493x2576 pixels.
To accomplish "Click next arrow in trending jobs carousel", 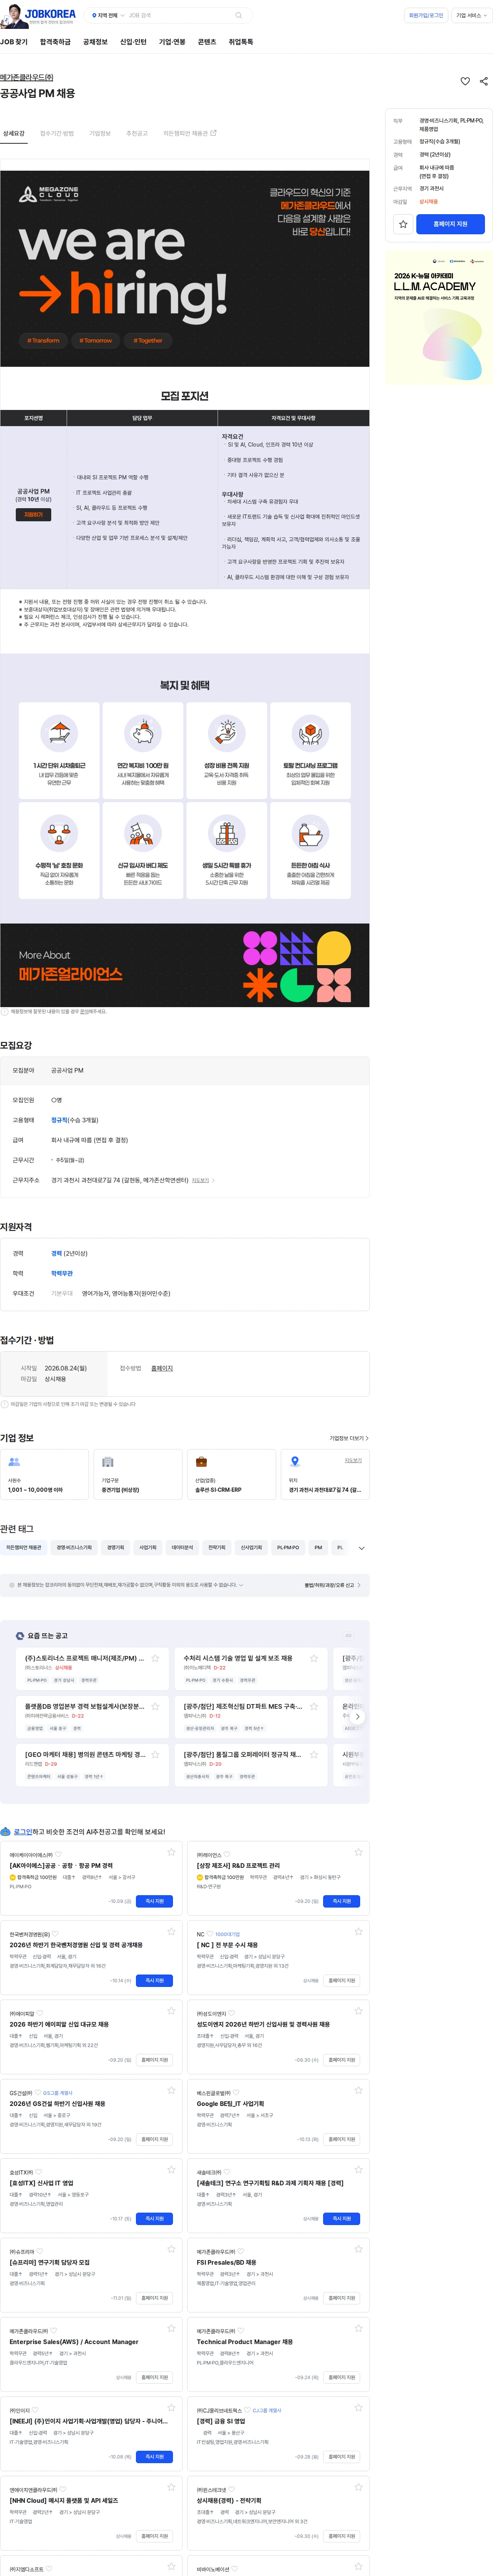I will pos(358,1716).
